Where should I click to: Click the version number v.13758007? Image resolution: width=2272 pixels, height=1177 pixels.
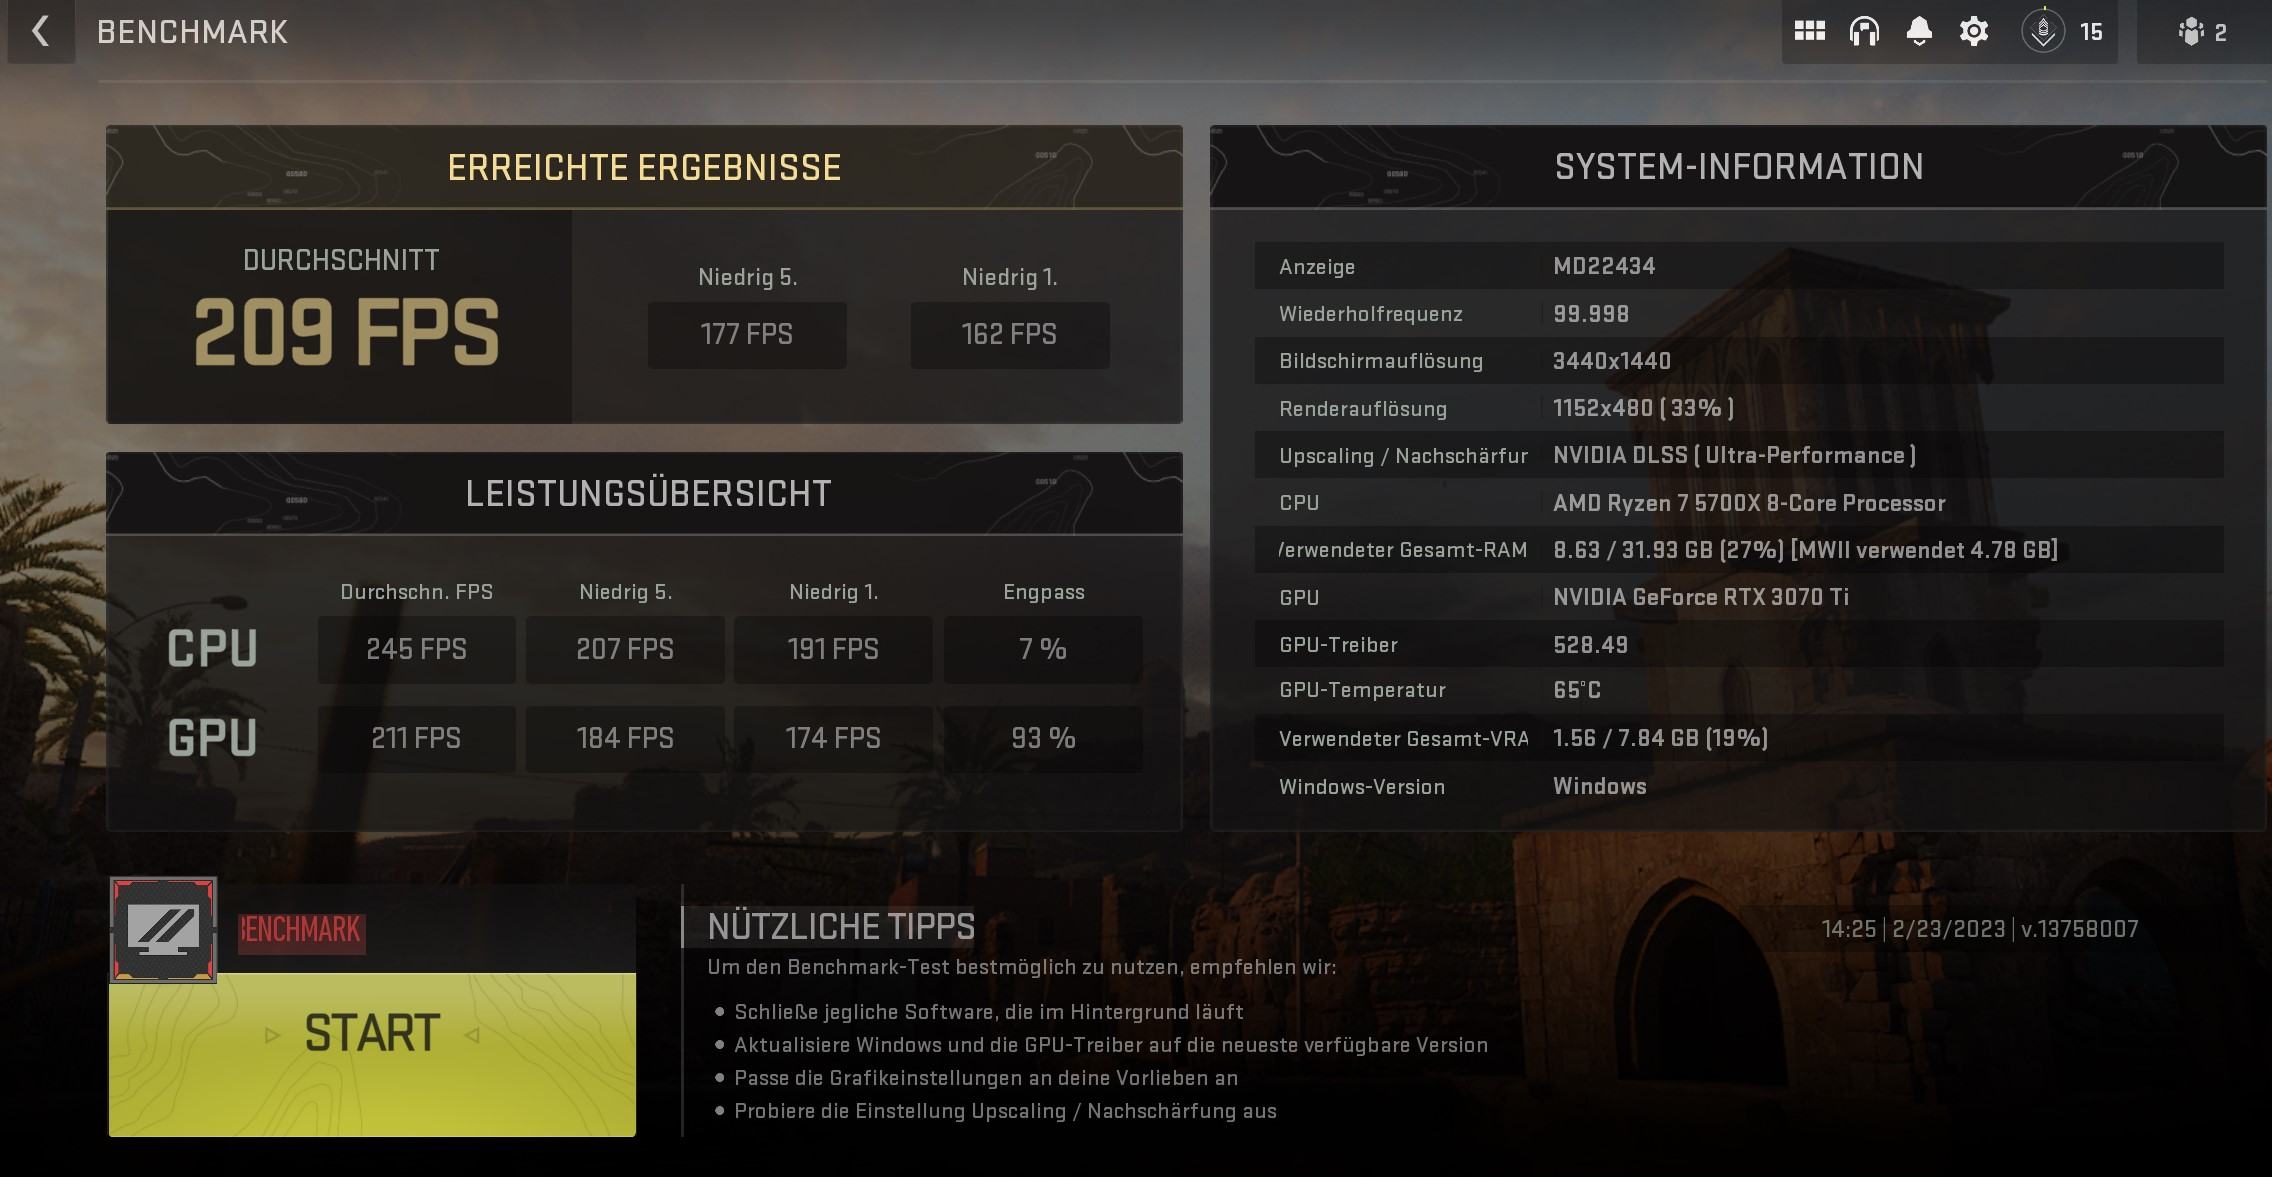coord(2080,929)
